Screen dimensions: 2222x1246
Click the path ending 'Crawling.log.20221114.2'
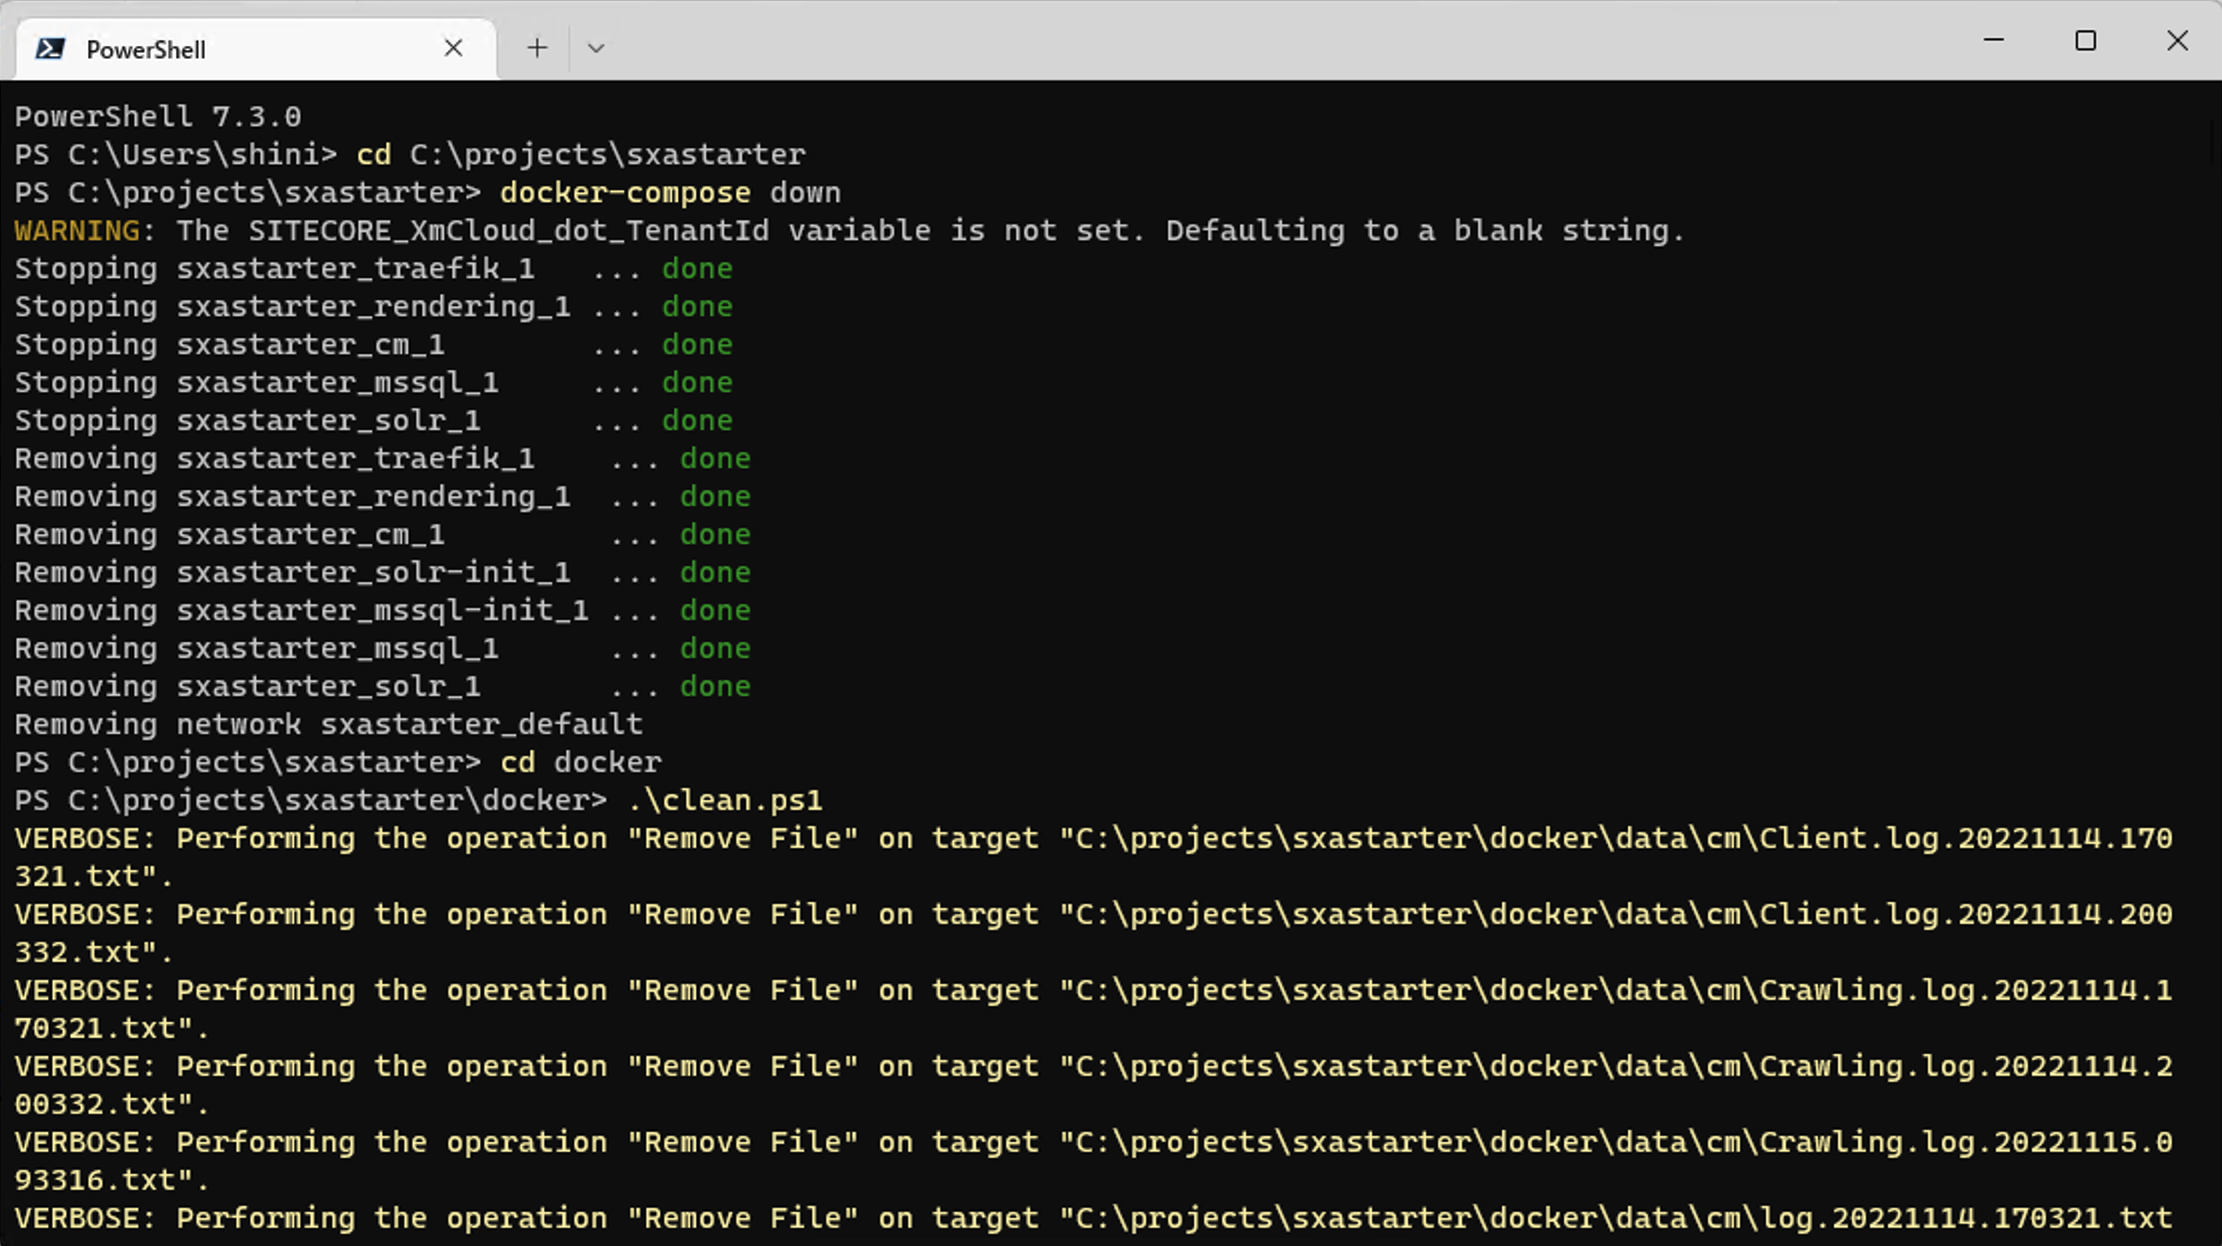tap(1616, 1067)
